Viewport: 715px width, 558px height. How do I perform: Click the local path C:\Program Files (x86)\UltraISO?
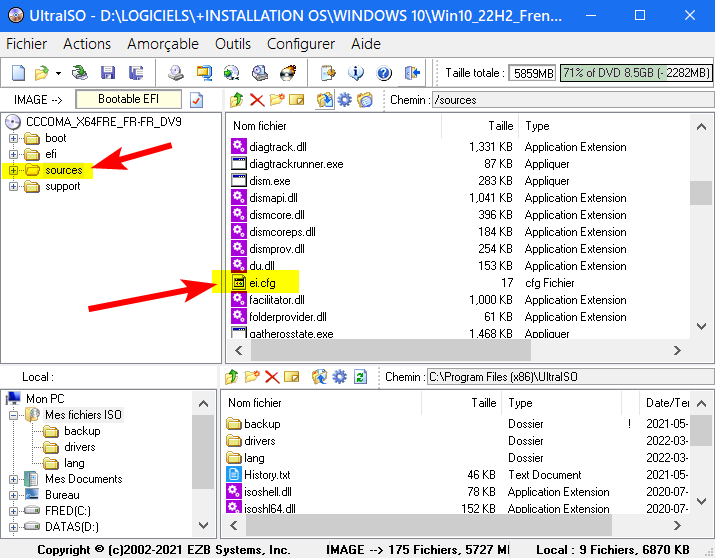[570, 377]
